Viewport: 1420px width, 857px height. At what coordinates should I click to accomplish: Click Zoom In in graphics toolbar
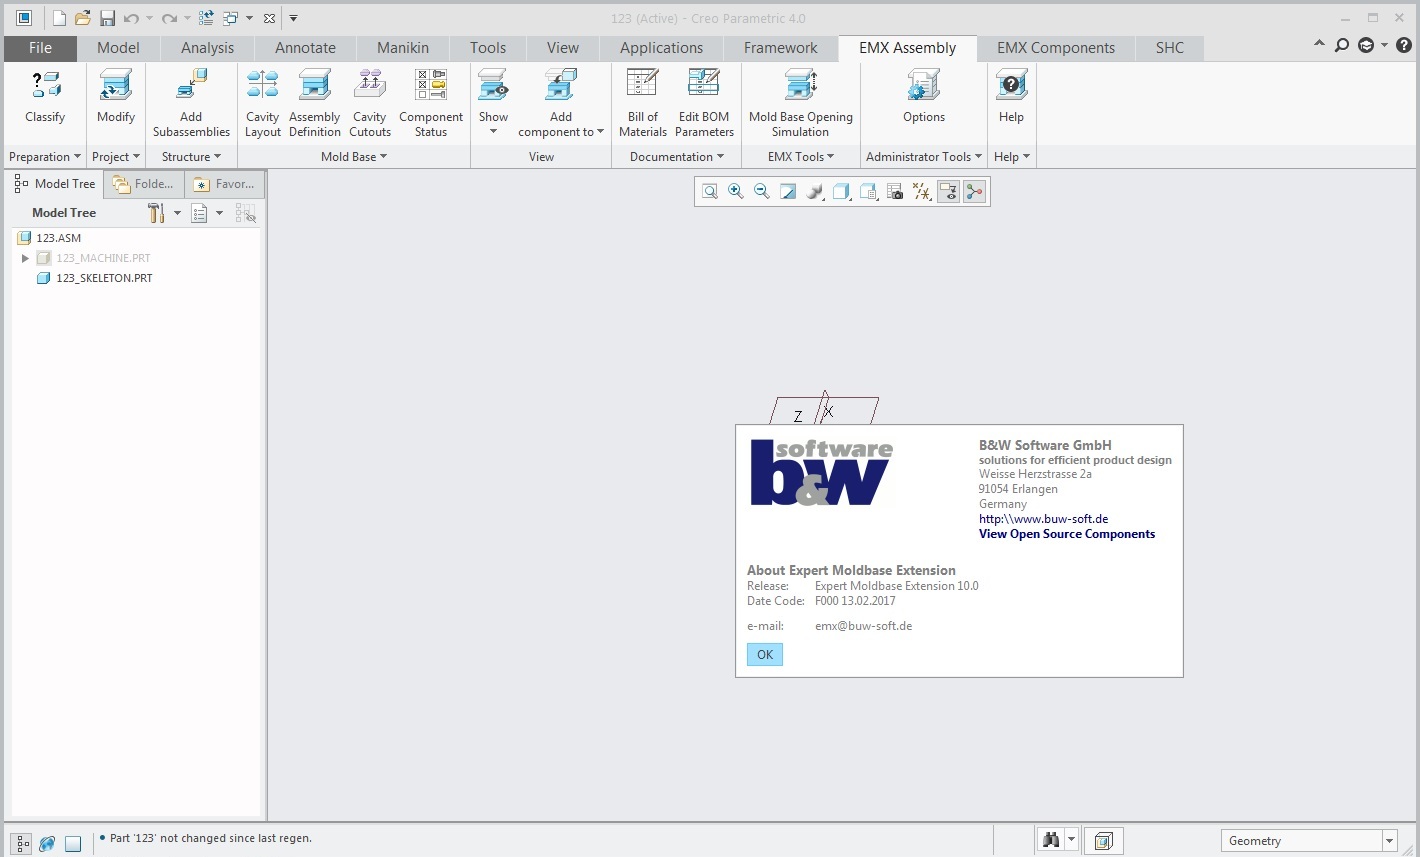tap(736, 191)
